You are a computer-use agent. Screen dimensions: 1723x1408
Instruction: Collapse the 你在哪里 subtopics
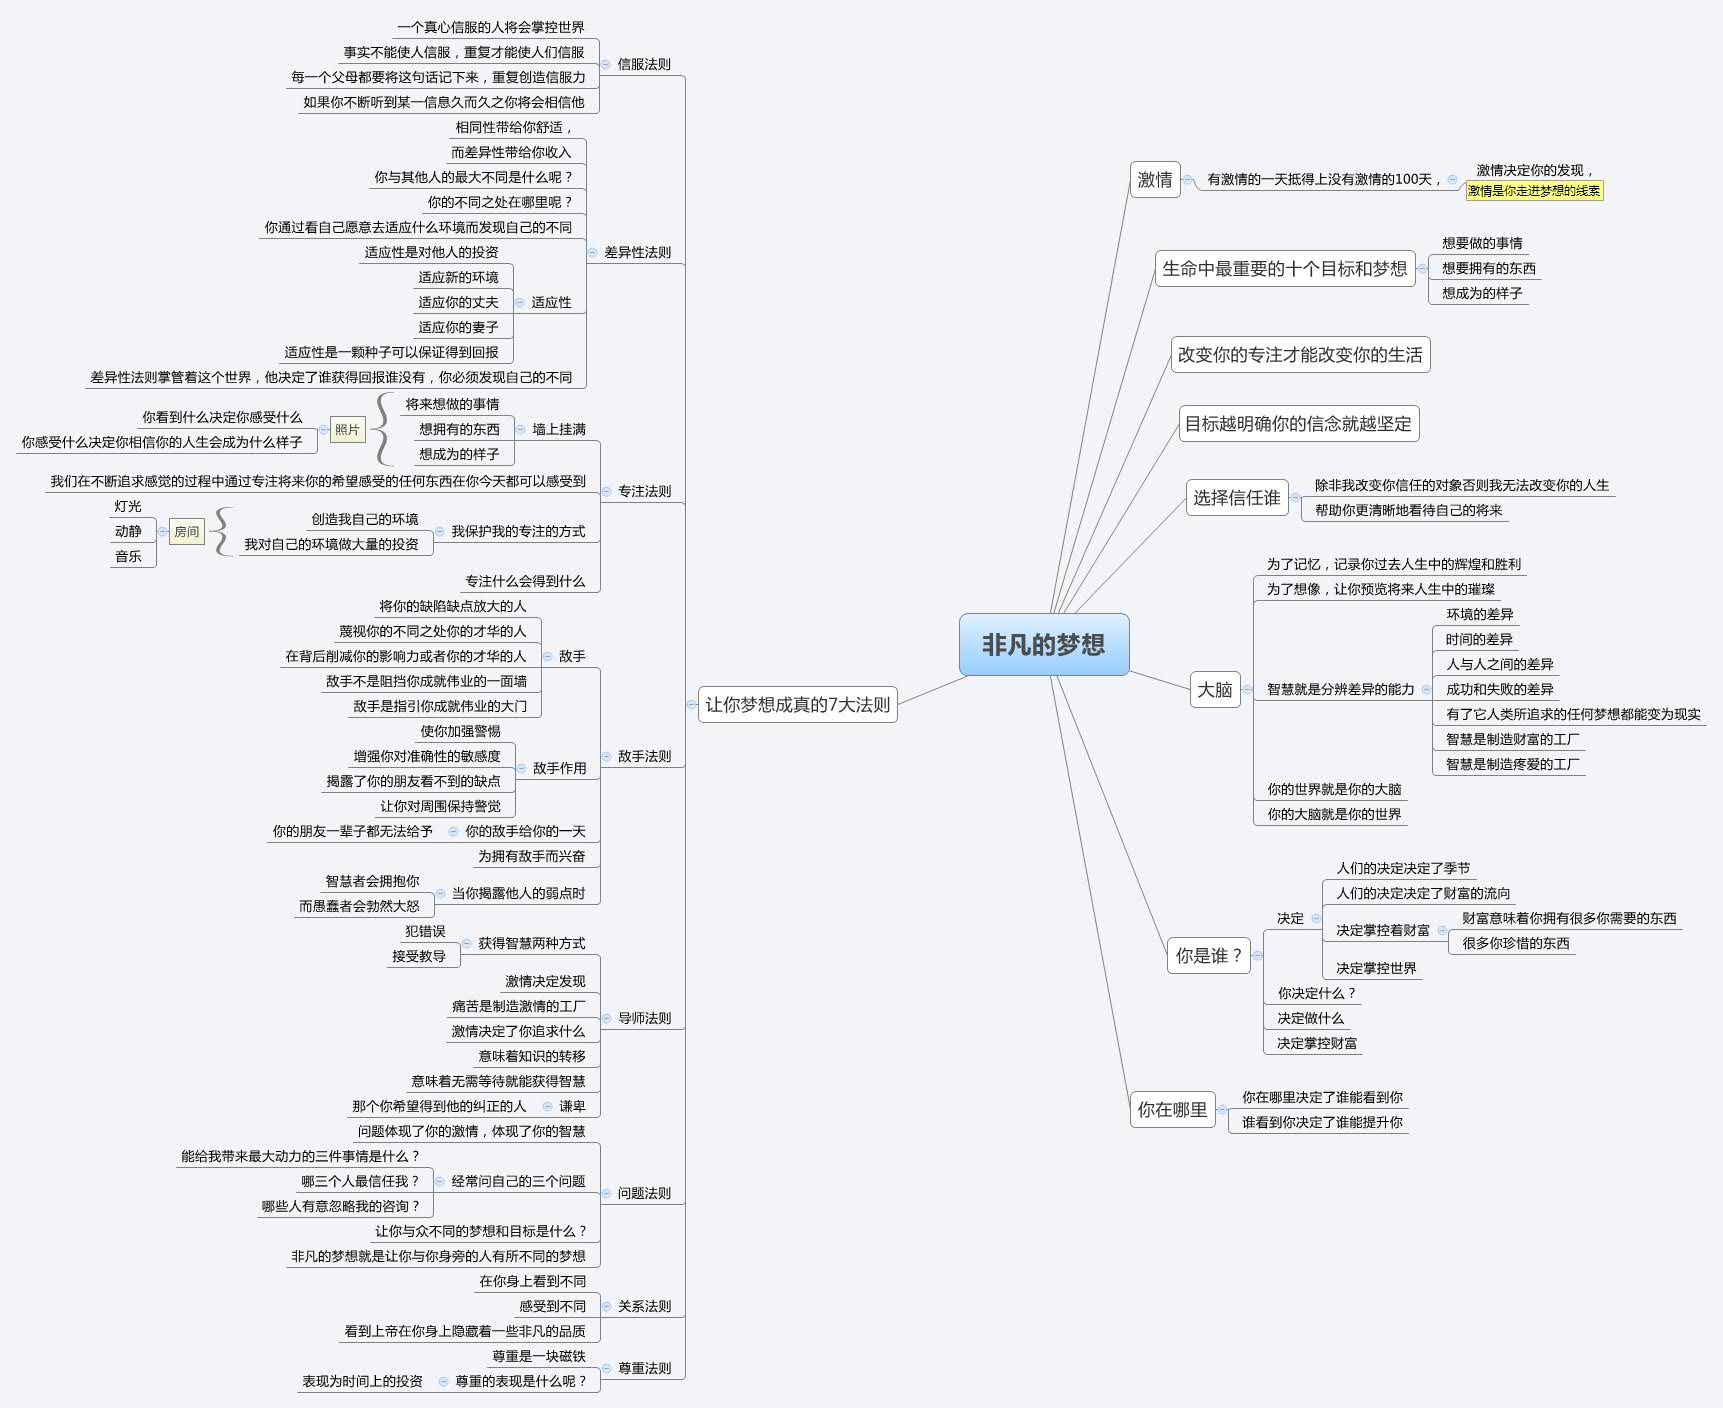(1222, 1110)
